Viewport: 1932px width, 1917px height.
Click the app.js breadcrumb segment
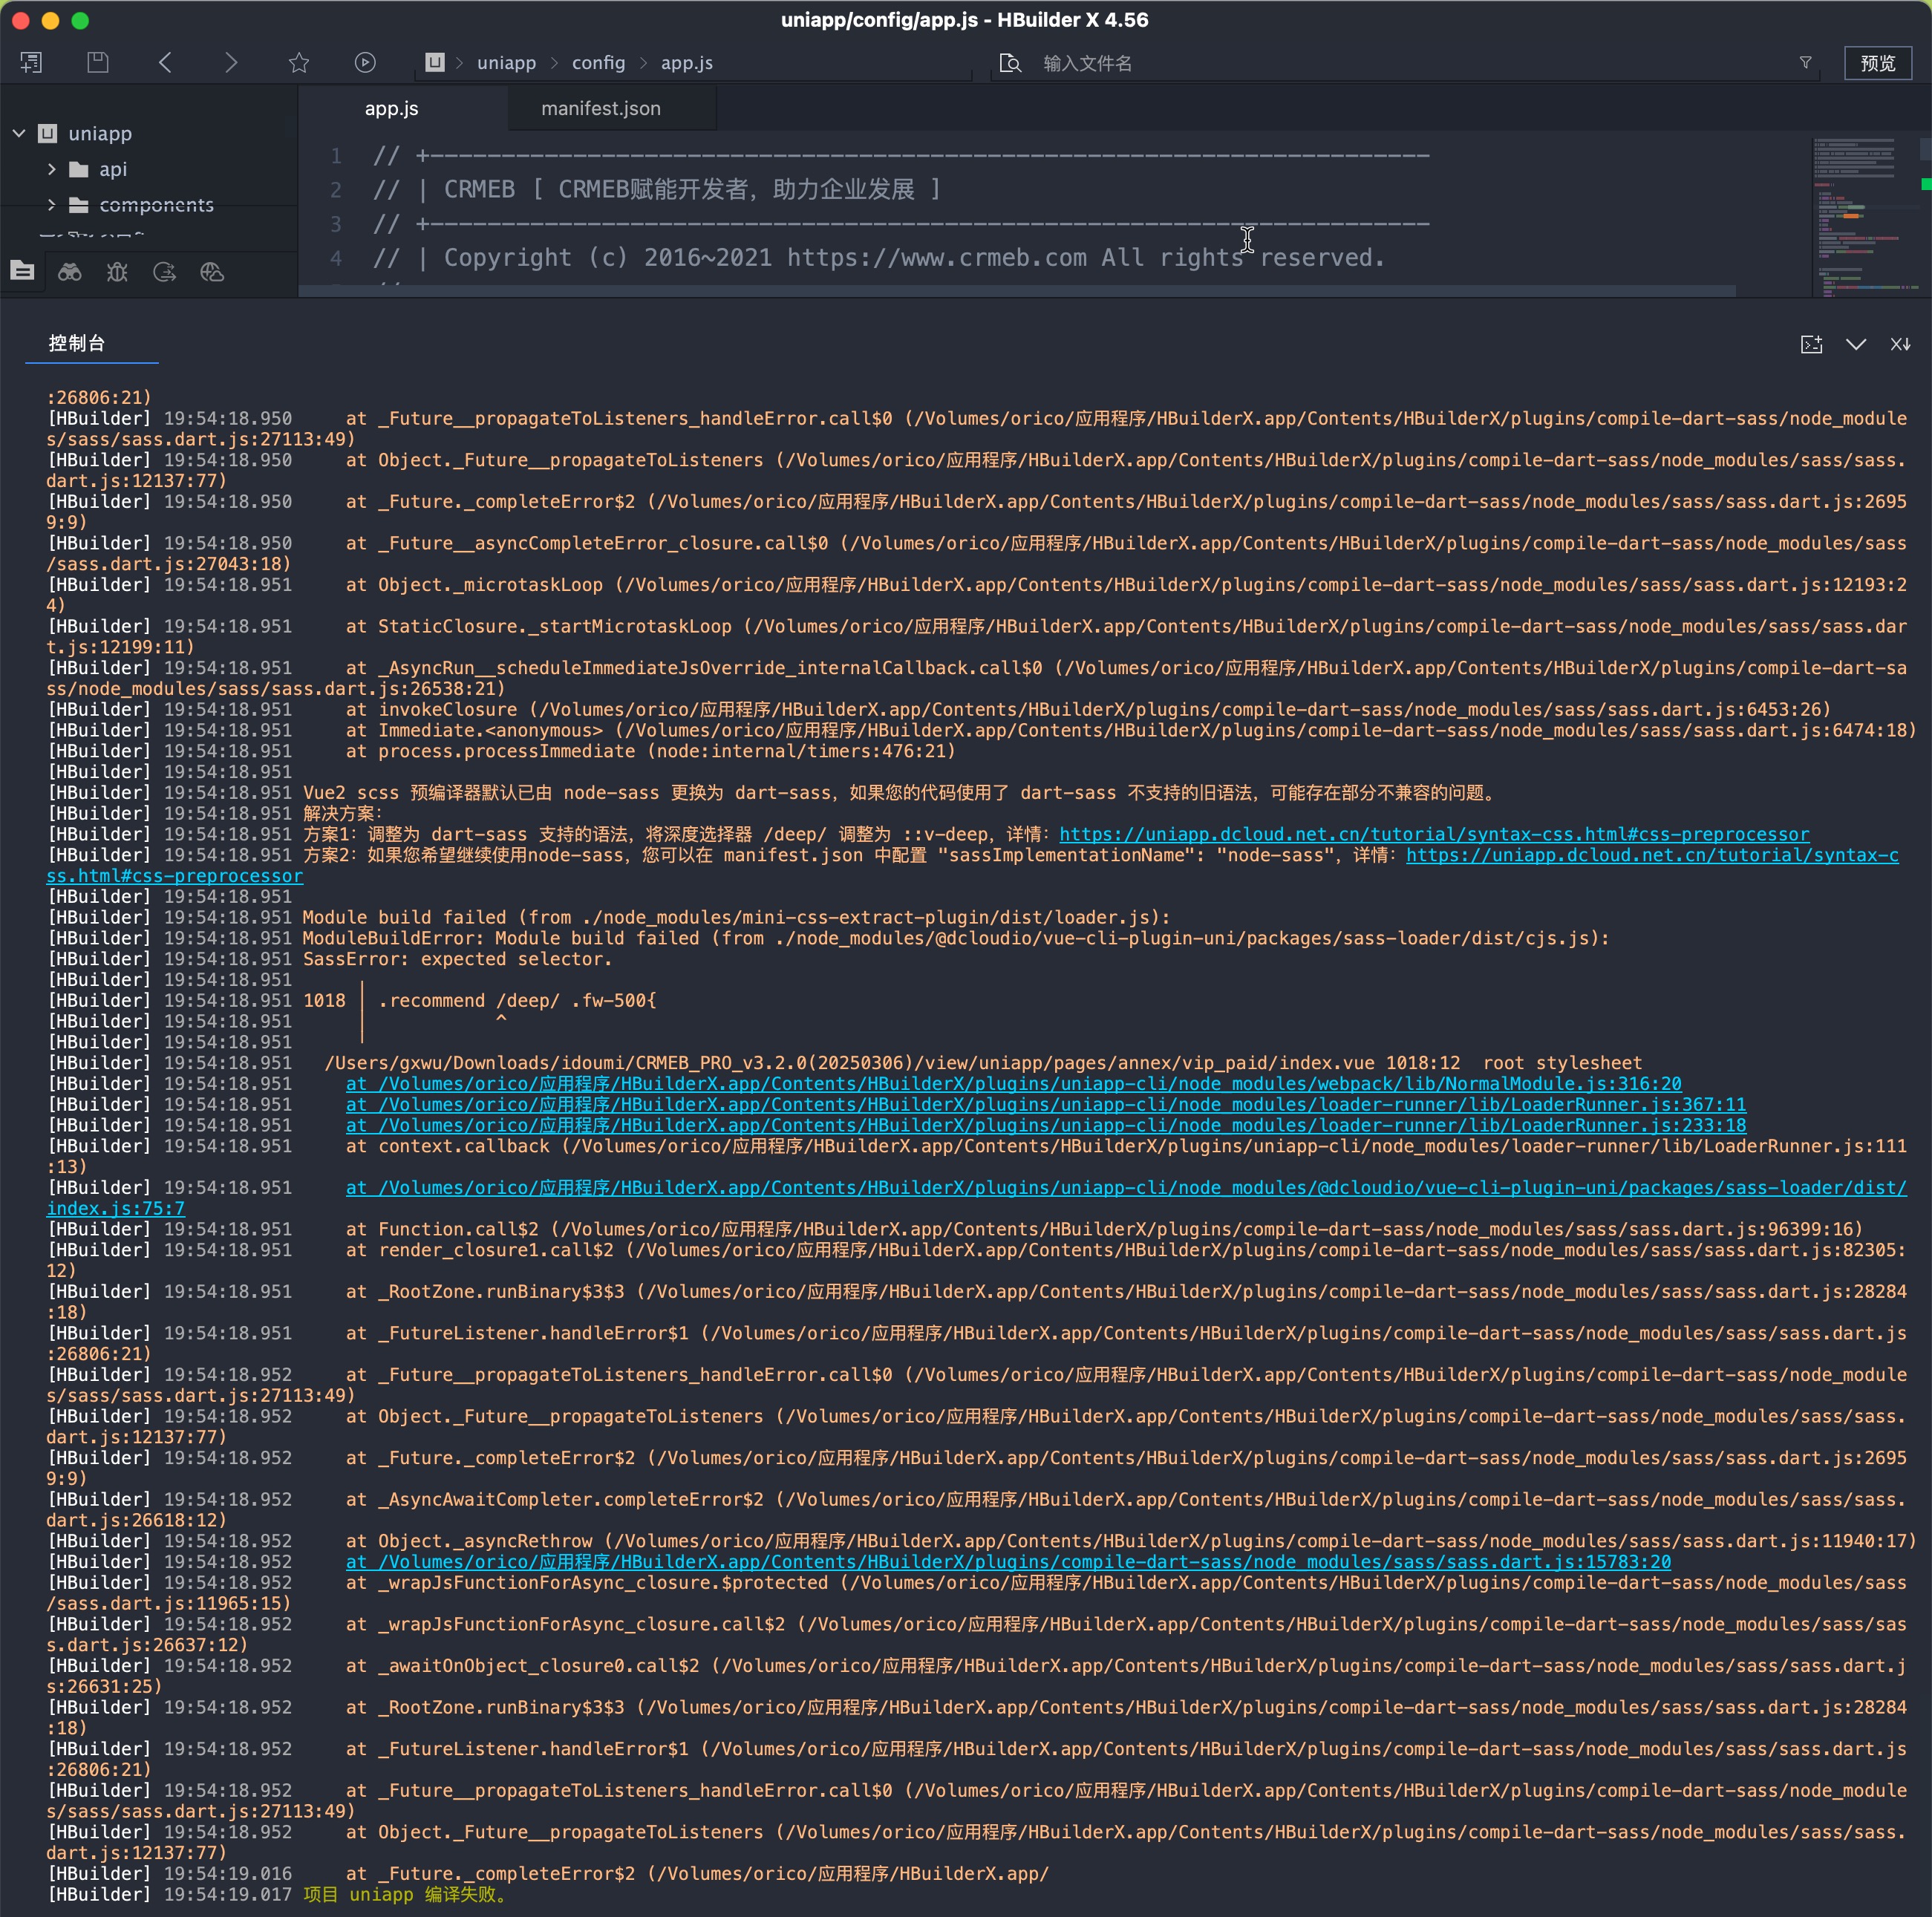(x=687, y=62)
